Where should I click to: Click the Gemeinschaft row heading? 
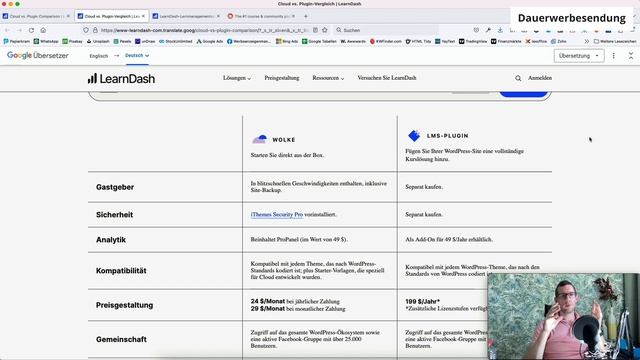coord(121,340)
